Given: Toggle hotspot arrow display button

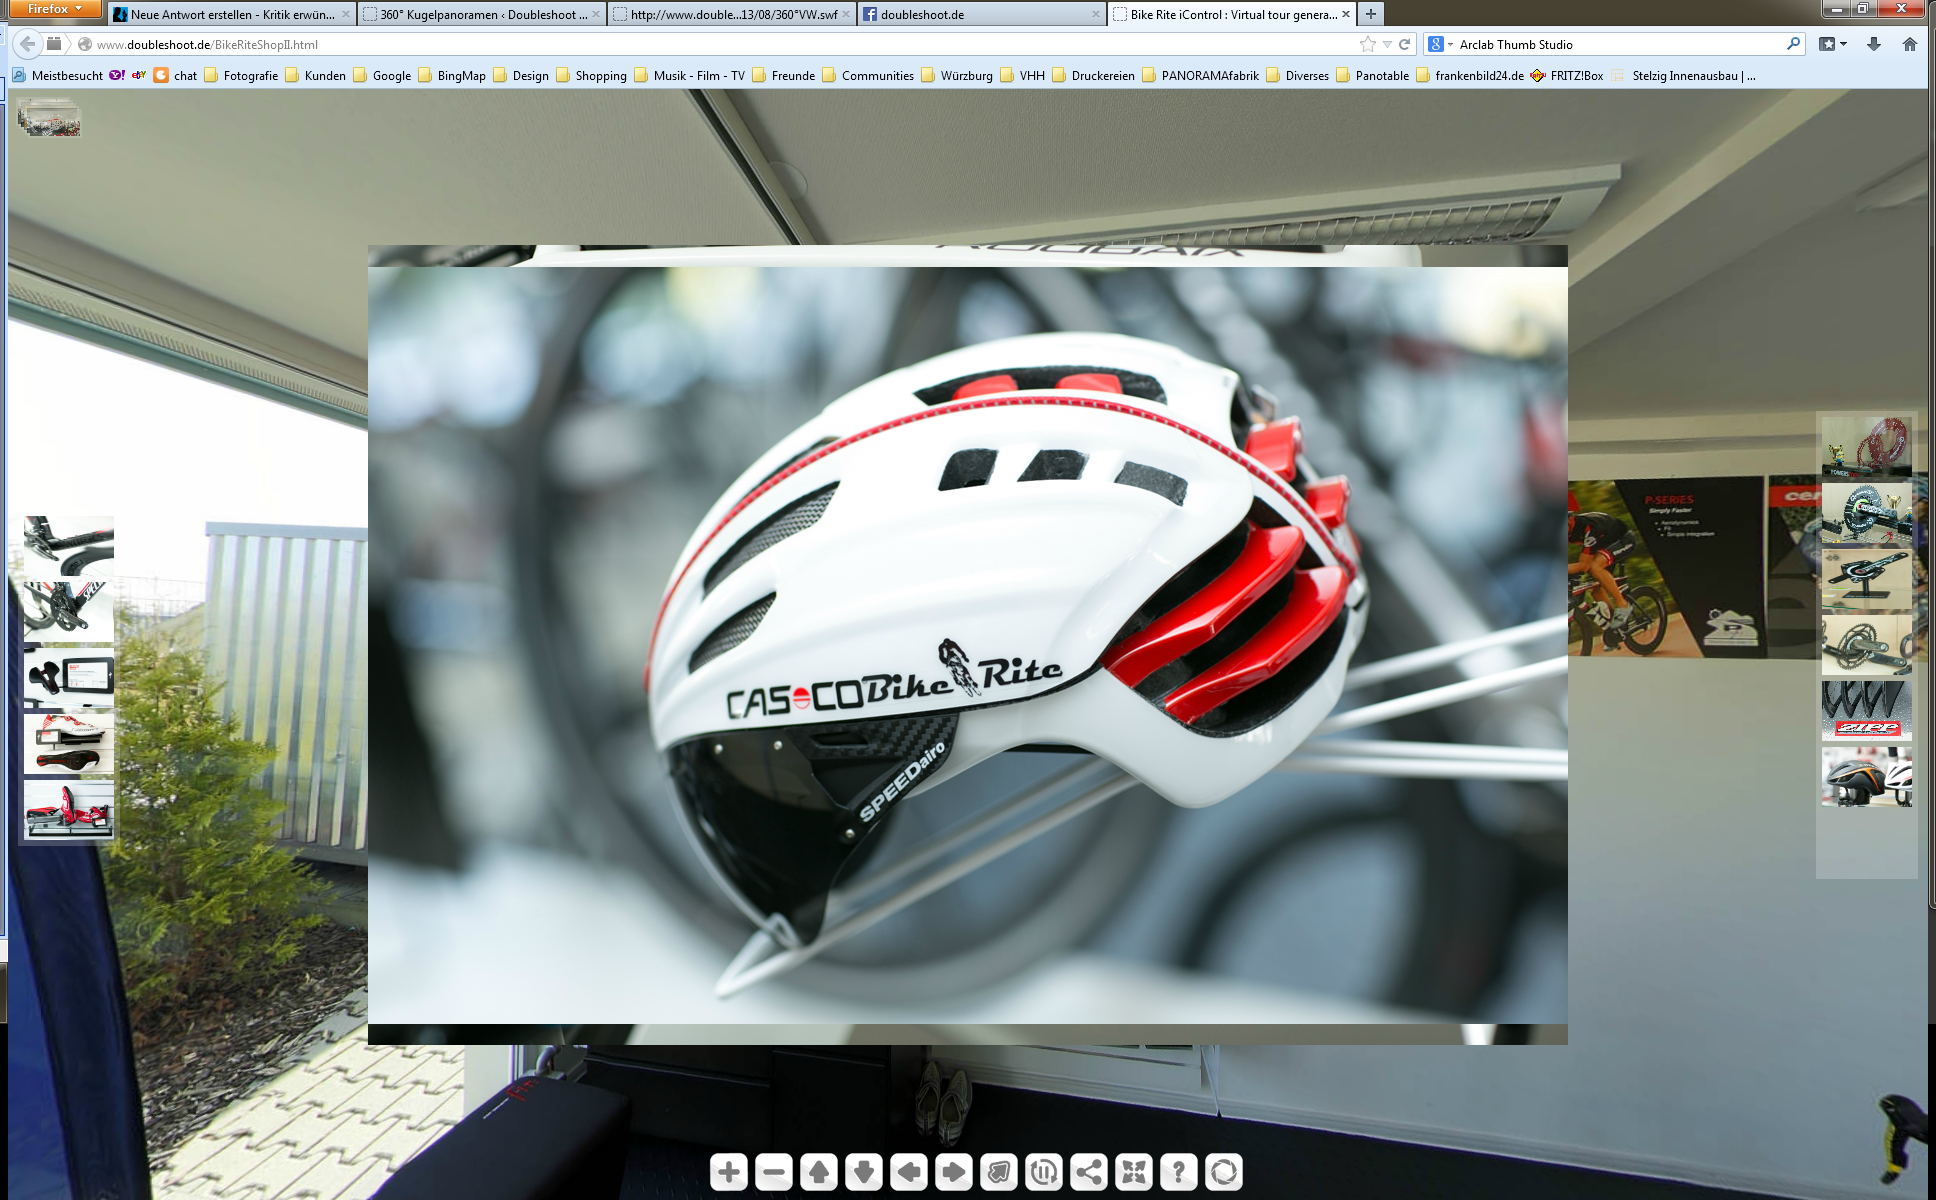Looking at the screenshot, I should (999, 1171).
